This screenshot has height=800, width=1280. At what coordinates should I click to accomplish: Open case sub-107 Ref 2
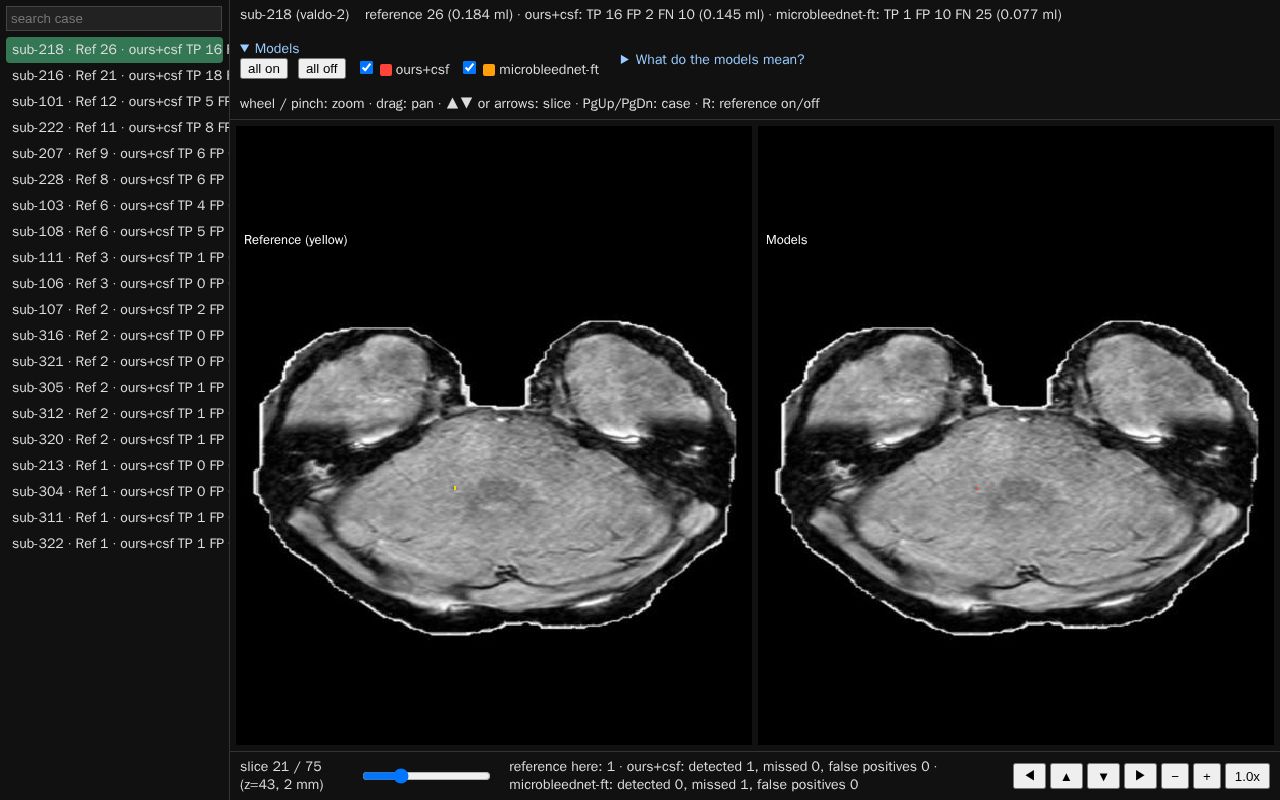(x=115, y=309)
